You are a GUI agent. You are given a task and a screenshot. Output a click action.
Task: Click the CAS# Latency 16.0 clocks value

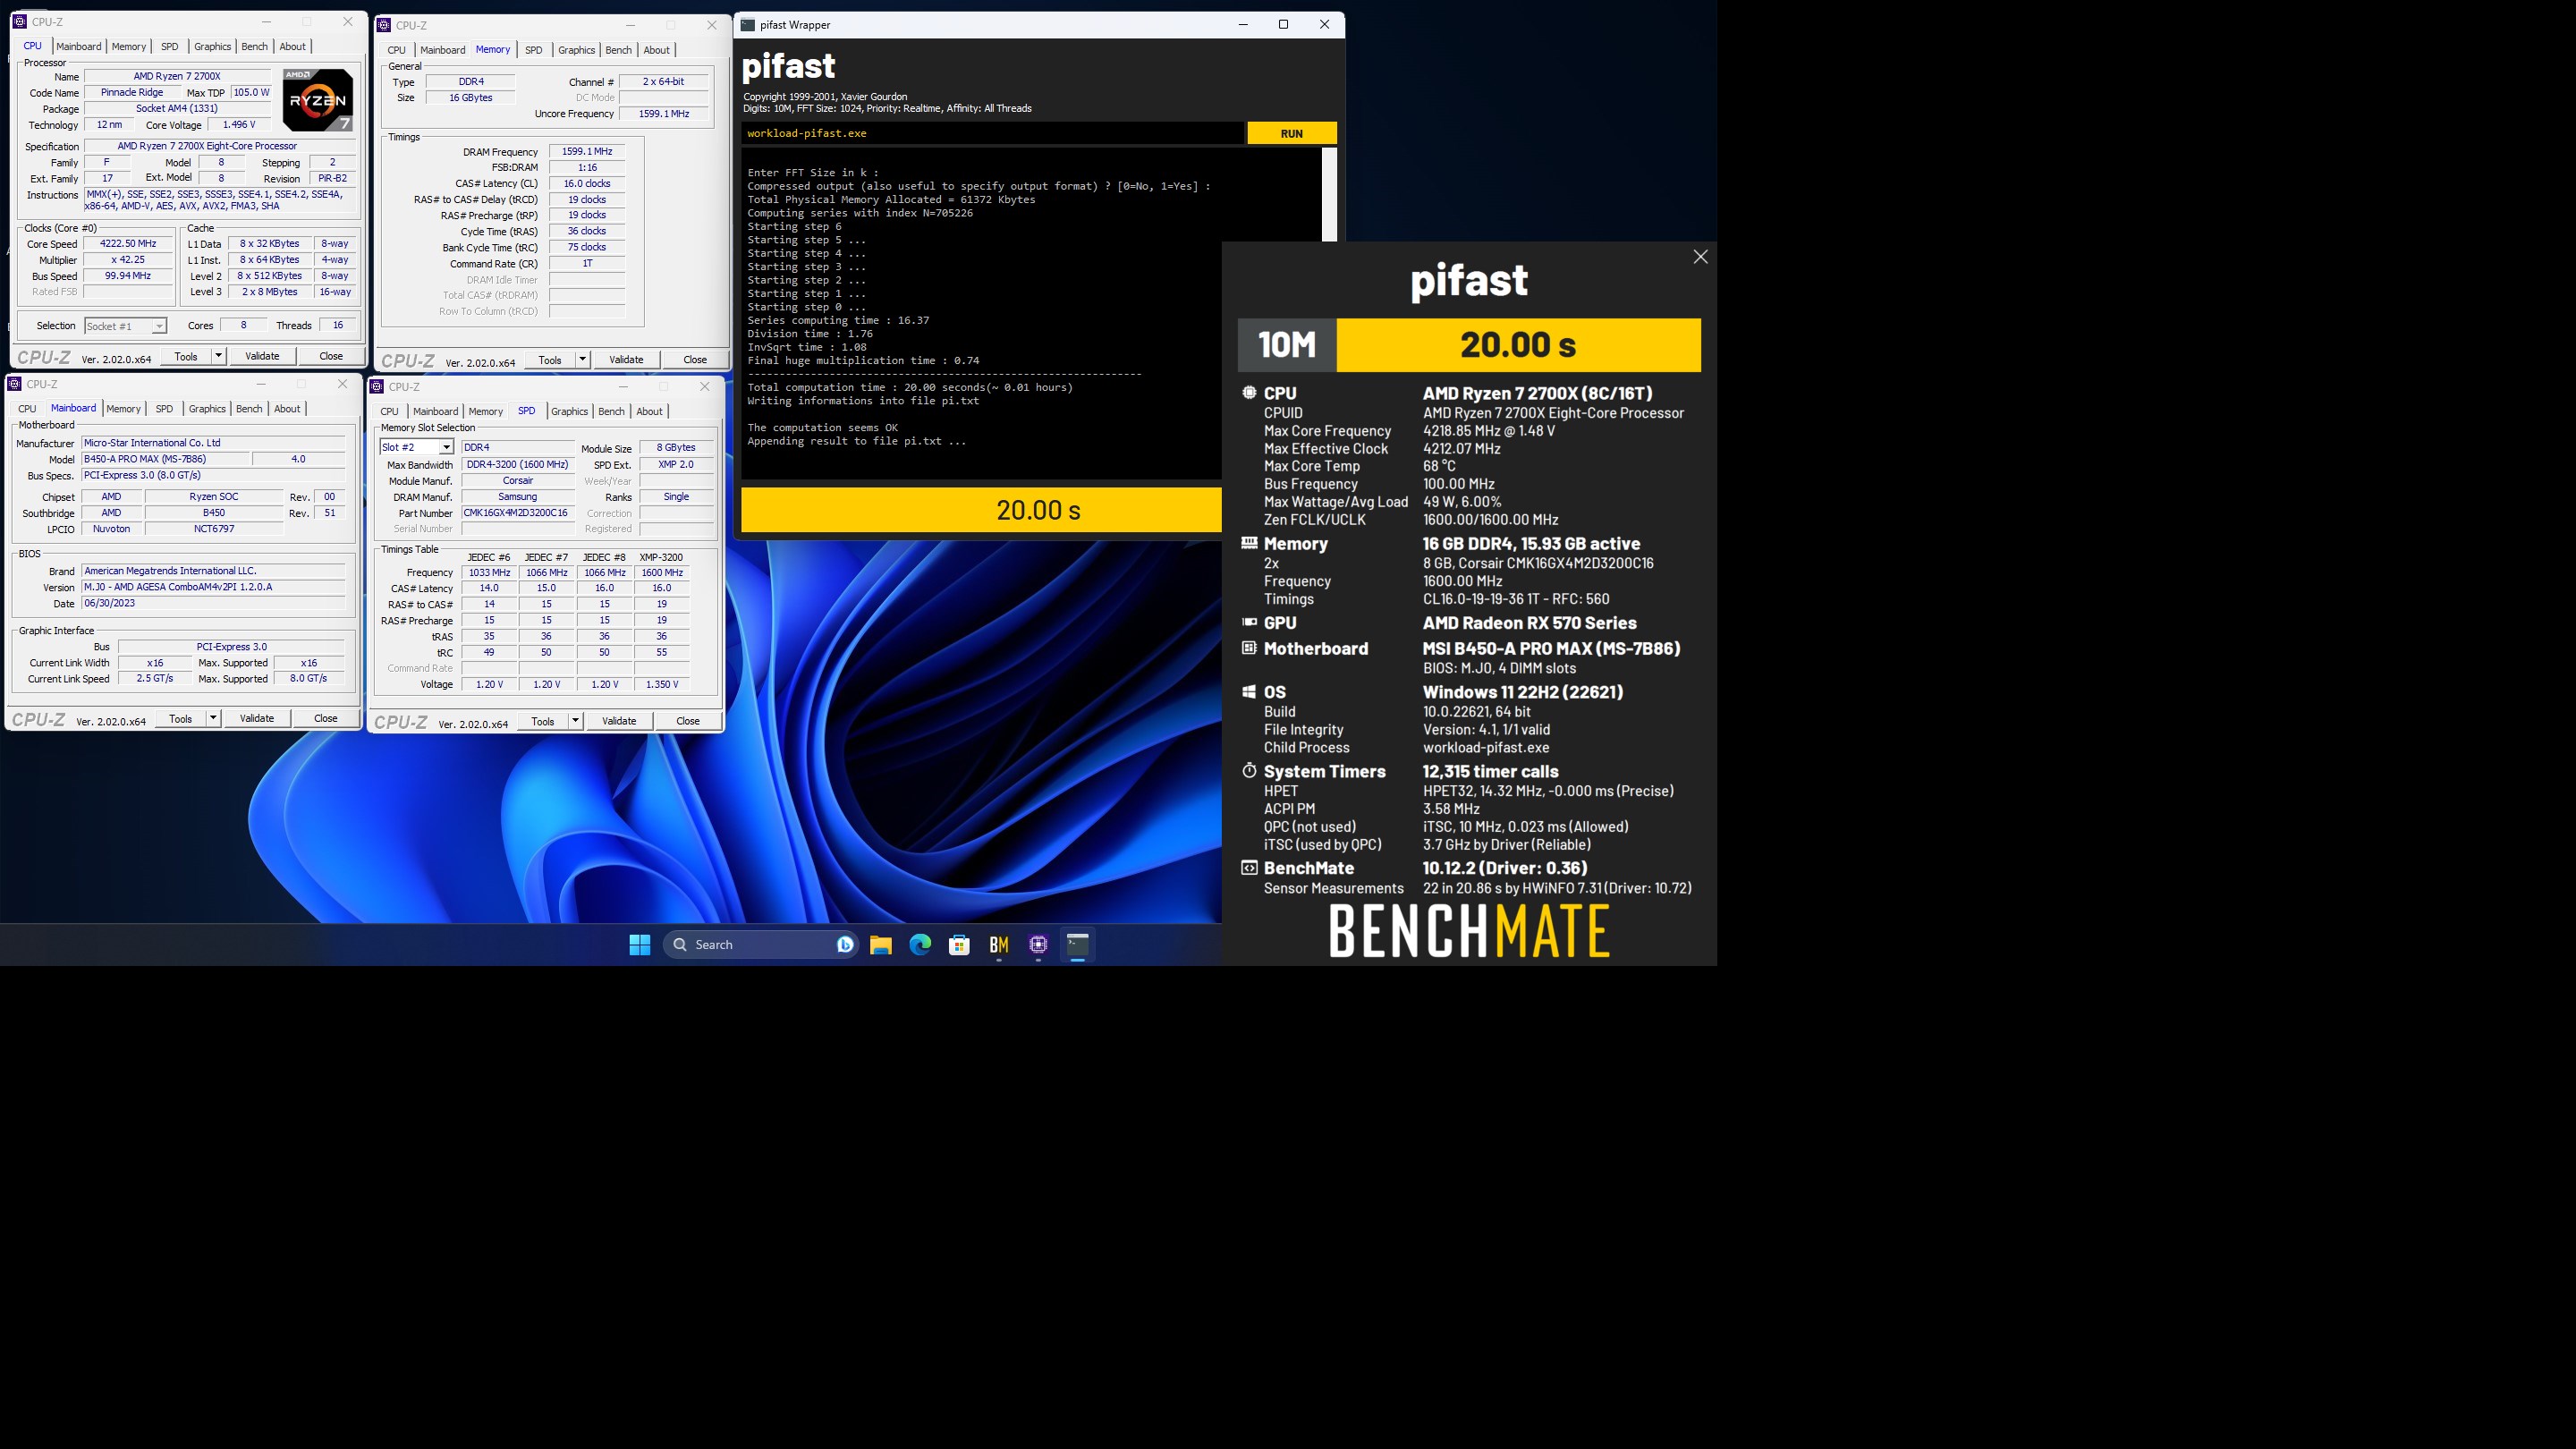[587, 184]
